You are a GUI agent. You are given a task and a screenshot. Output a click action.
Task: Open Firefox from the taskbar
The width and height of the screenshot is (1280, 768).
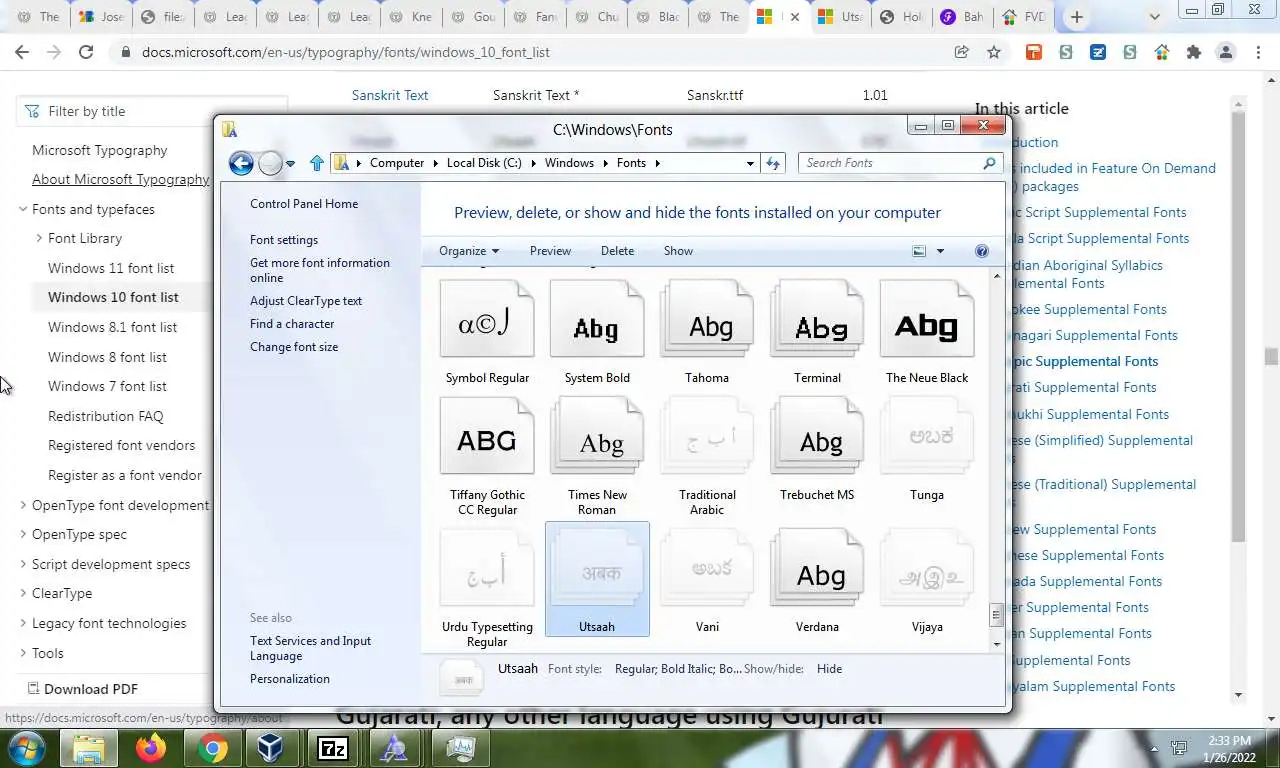pyautogui.click(x=151, y=748)
